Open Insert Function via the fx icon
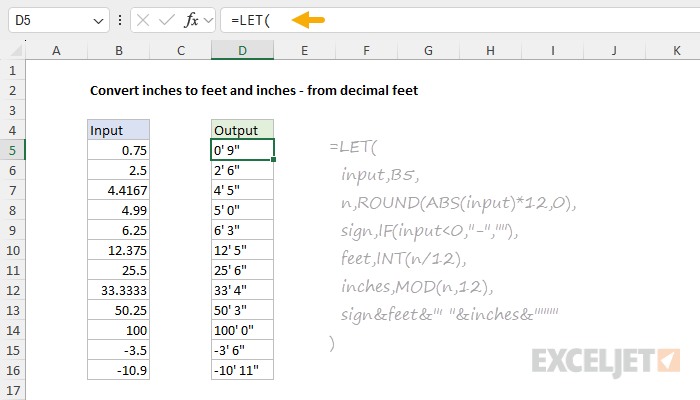Image resolution: width=700 pixels, height=400 pixels. (x=191, y=20)
